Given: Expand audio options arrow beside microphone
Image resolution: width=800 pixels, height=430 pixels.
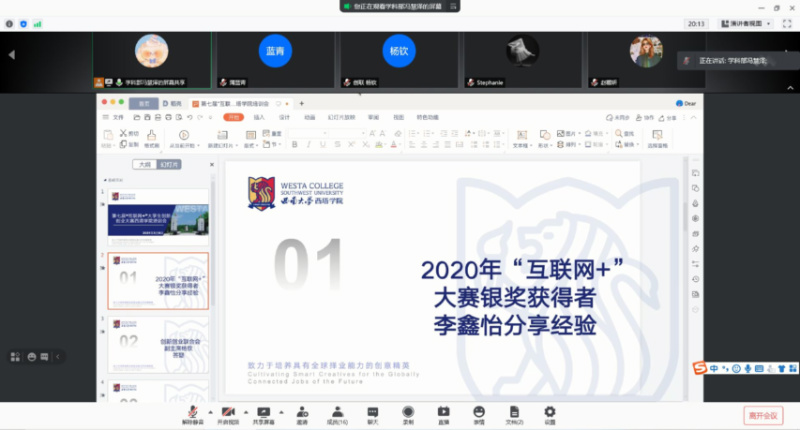Looking at the screenshot, I should [210, 412].
